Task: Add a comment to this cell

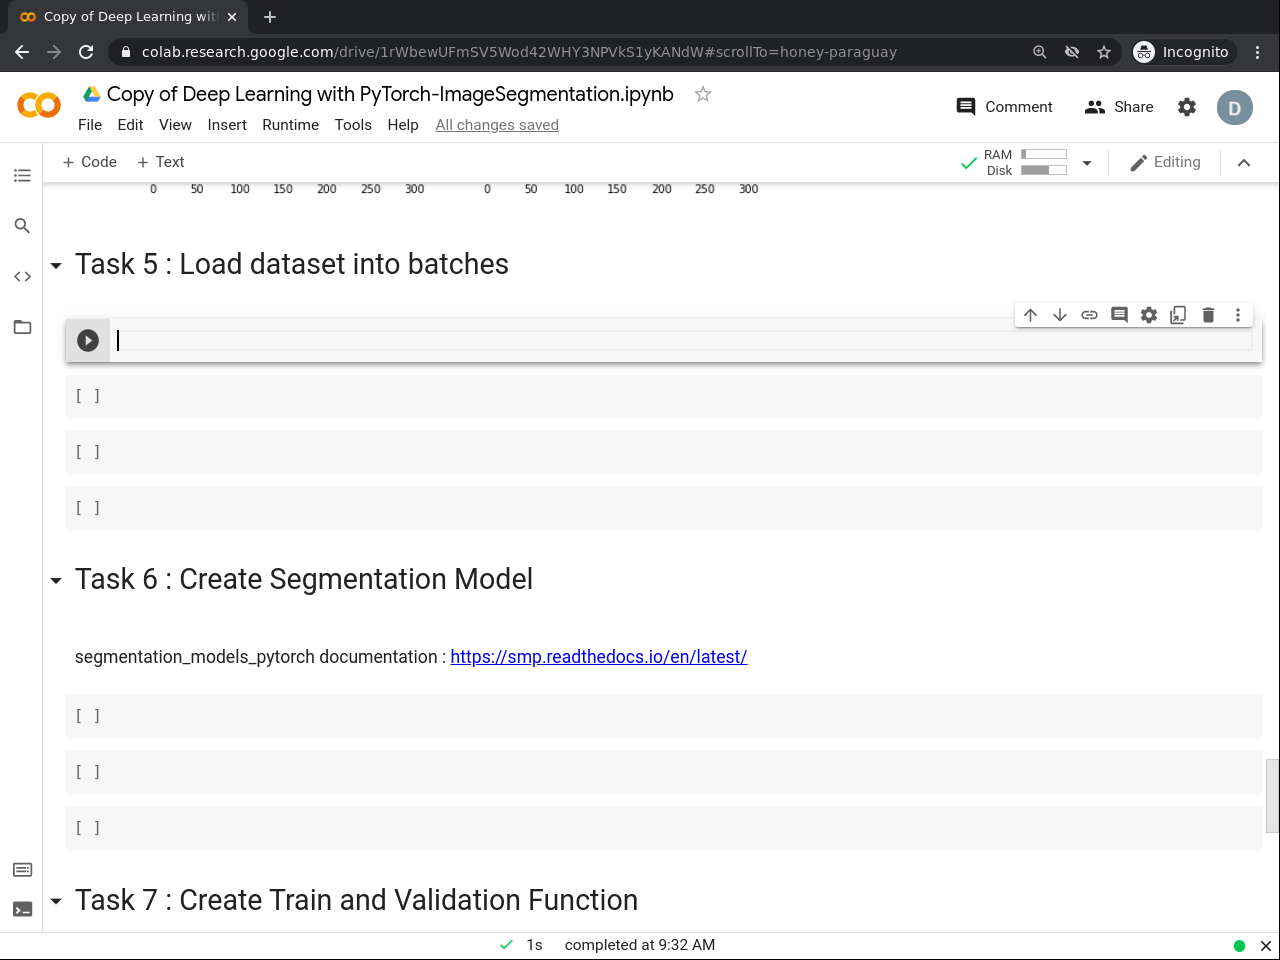Action: point(1119,315)
